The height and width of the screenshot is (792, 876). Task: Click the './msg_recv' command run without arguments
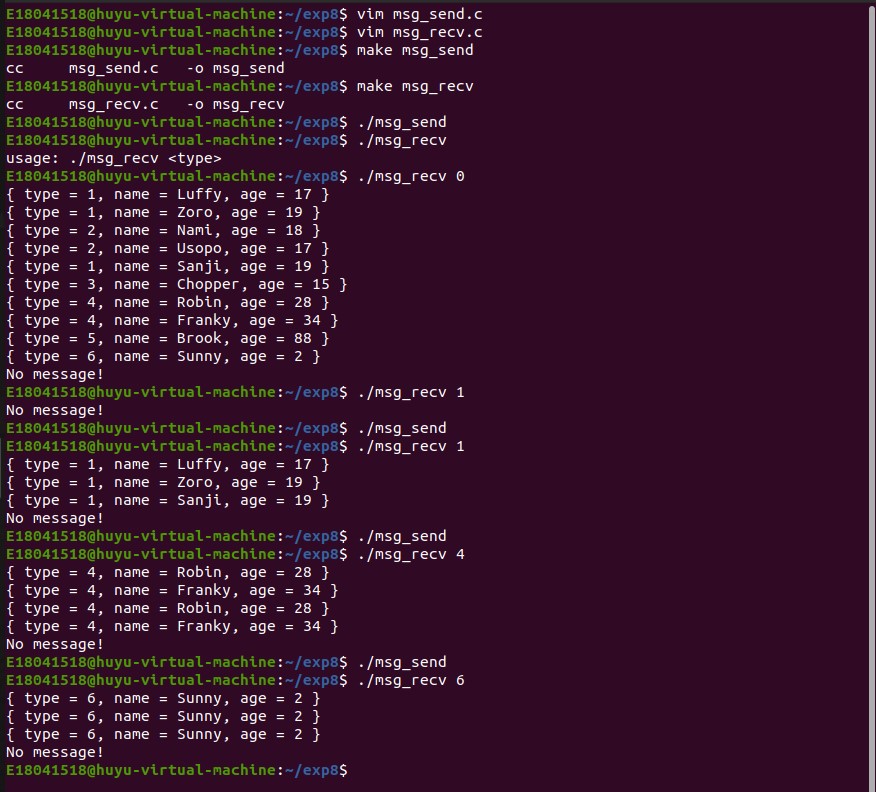tap(402, 140)
